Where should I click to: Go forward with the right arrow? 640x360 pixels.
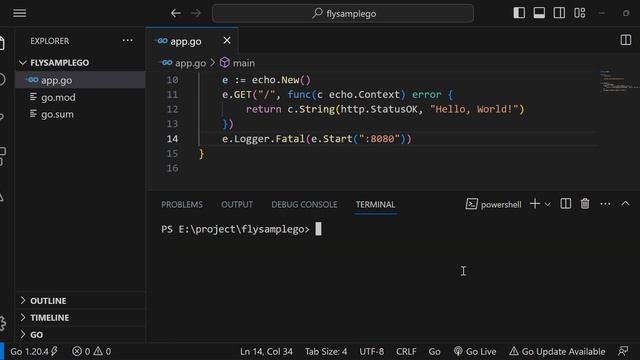[x=196, y=13]
